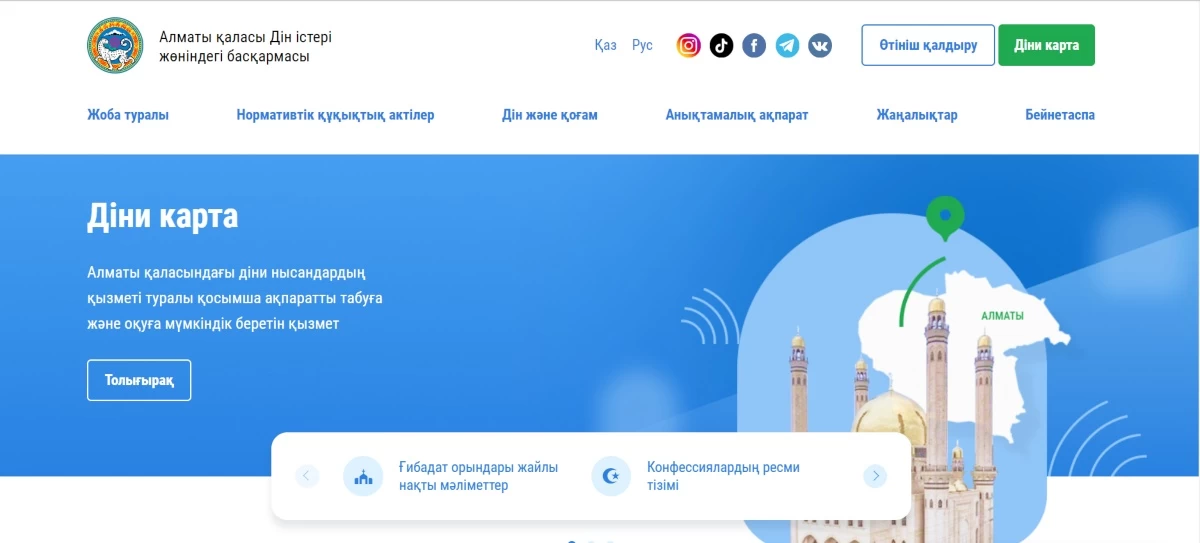Image resolution: width=1200 pixels, height=543 pixels.
Task: Click the Діни карта banner heading
Action: coord(163,215)
